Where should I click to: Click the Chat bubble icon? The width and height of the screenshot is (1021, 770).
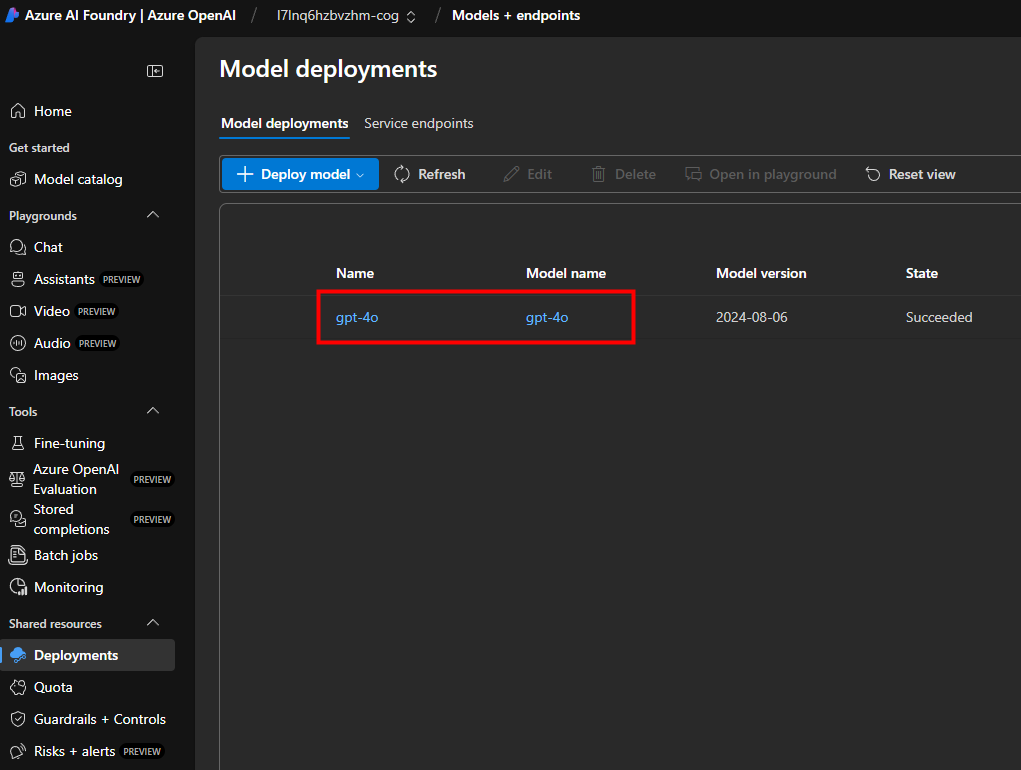pos(18,247)
